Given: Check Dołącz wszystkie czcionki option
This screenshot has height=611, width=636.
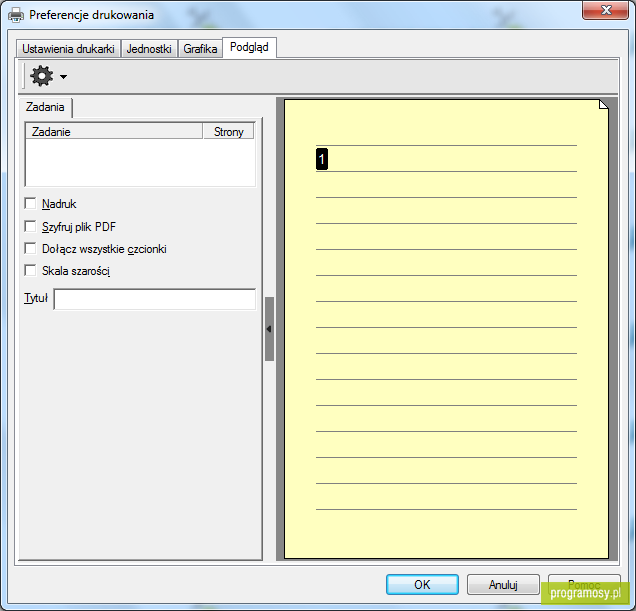Looking at the screenshot, I should pos(30,248).
